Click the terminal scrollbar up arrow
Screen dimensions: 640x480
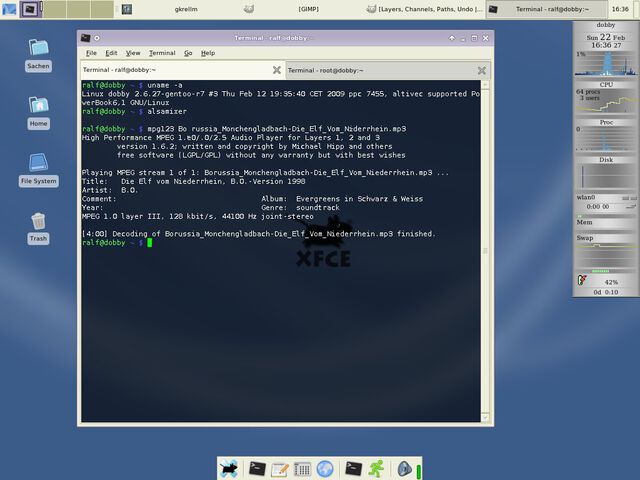tap(485, 84)
